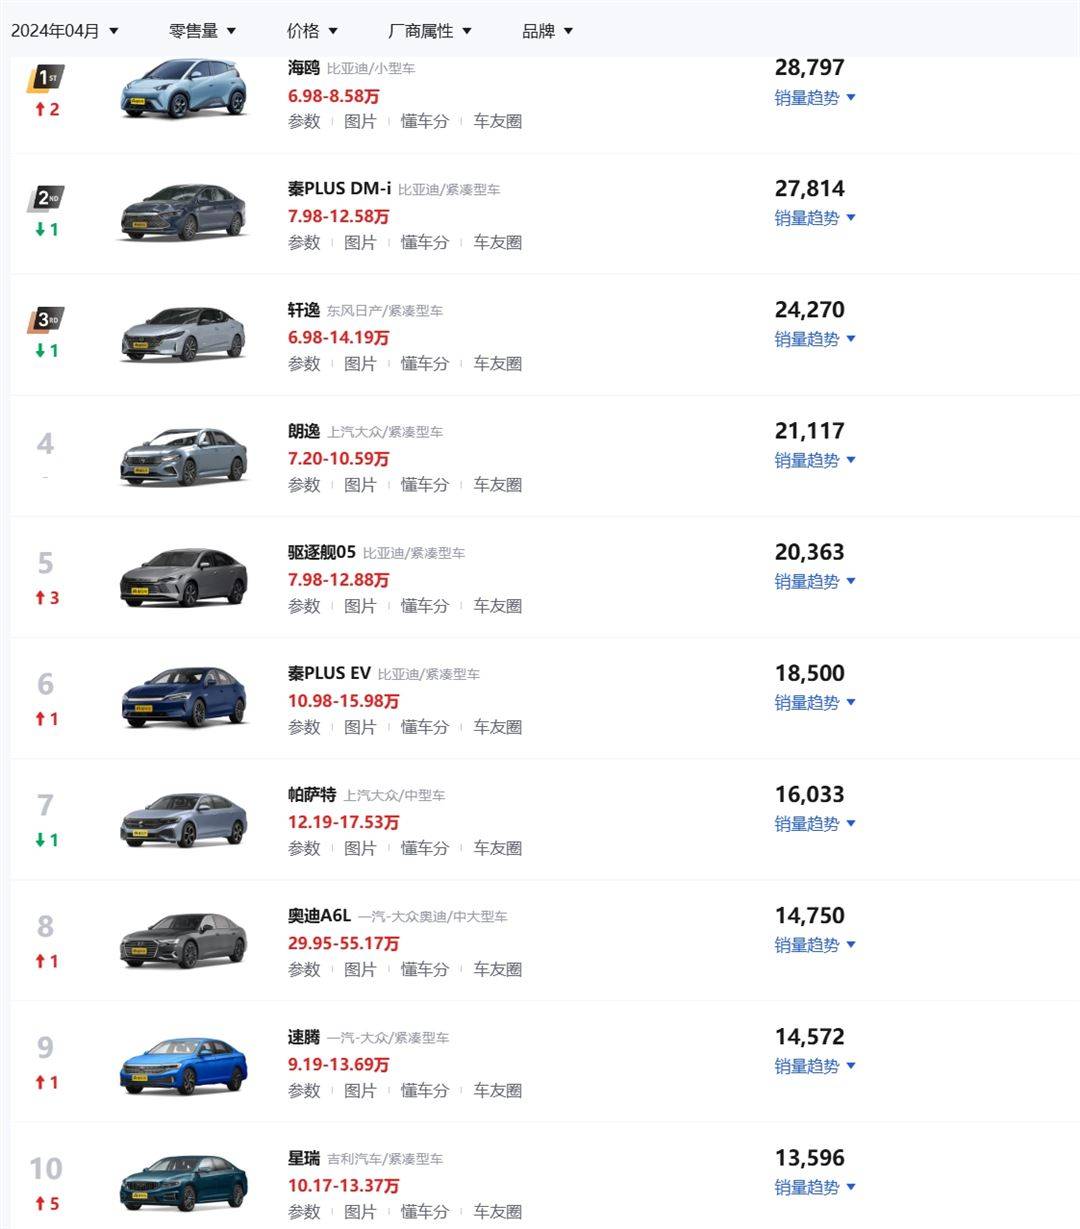Expand 销量趋势 for 驱逐舰05

pyautogui.click(x=815, y=581)
